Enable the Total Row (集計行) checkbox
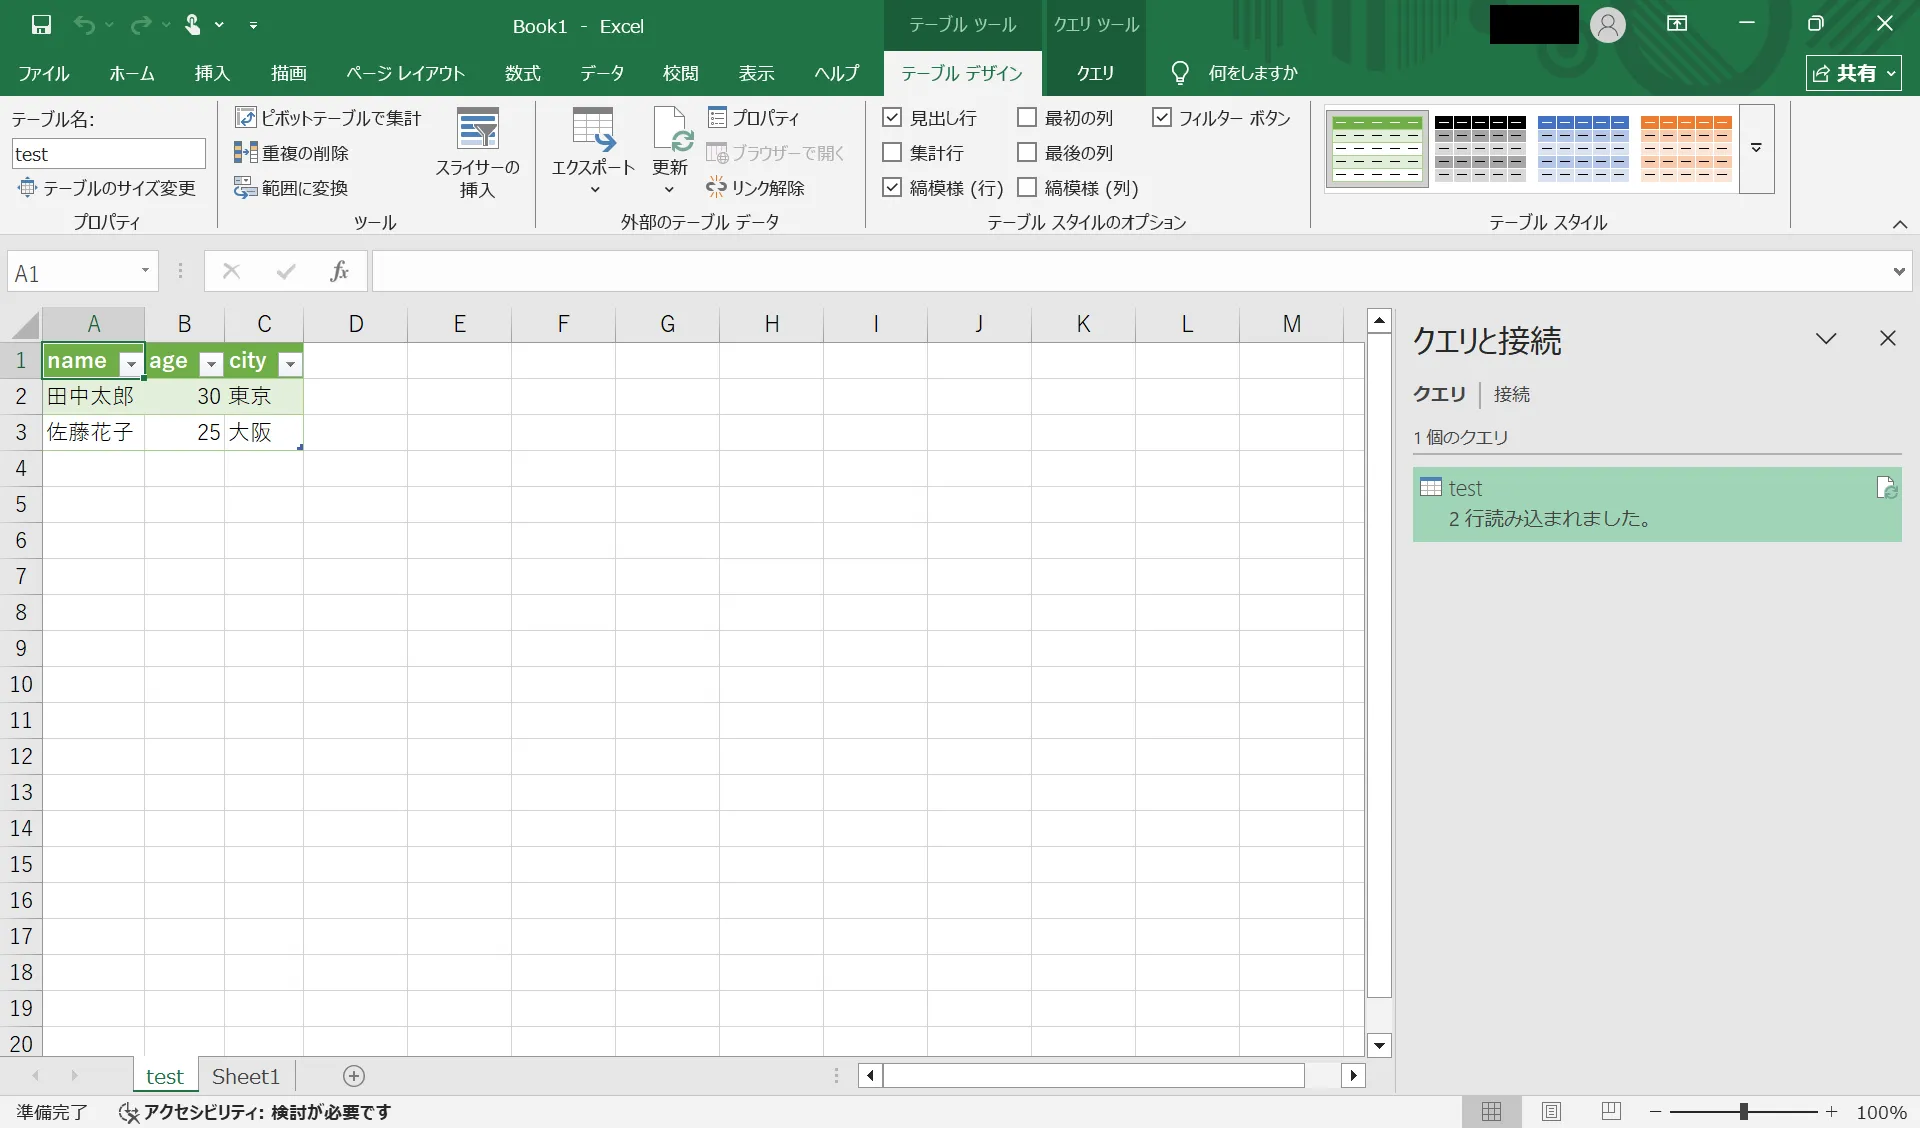The height and width of the screenshot is (1128, 1920). (892, 153)
